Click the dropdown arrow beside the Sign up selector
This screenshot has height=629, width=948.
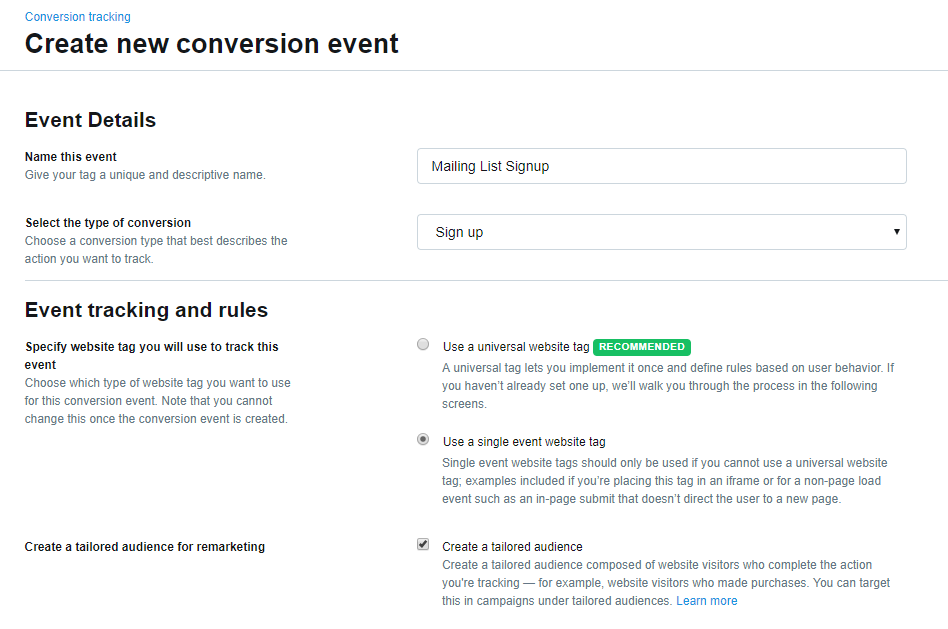coord(896,231)
